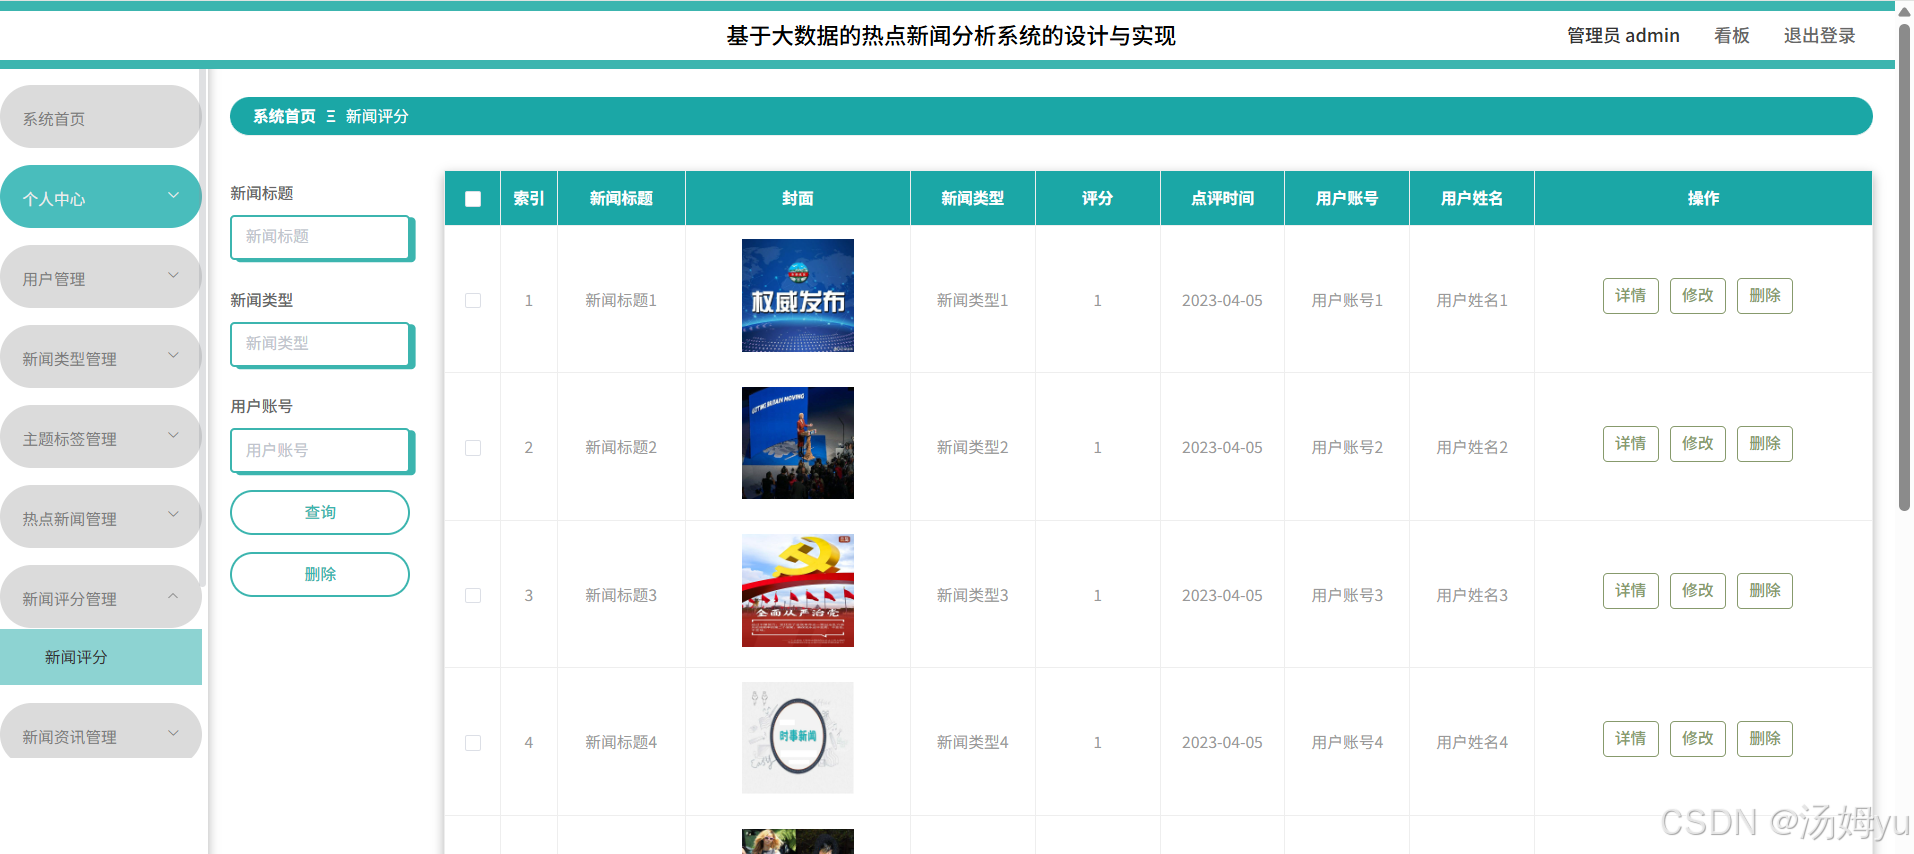Open 用户管理 in the sidebar
The image size is (1914, 854).
tap(100, 277)
